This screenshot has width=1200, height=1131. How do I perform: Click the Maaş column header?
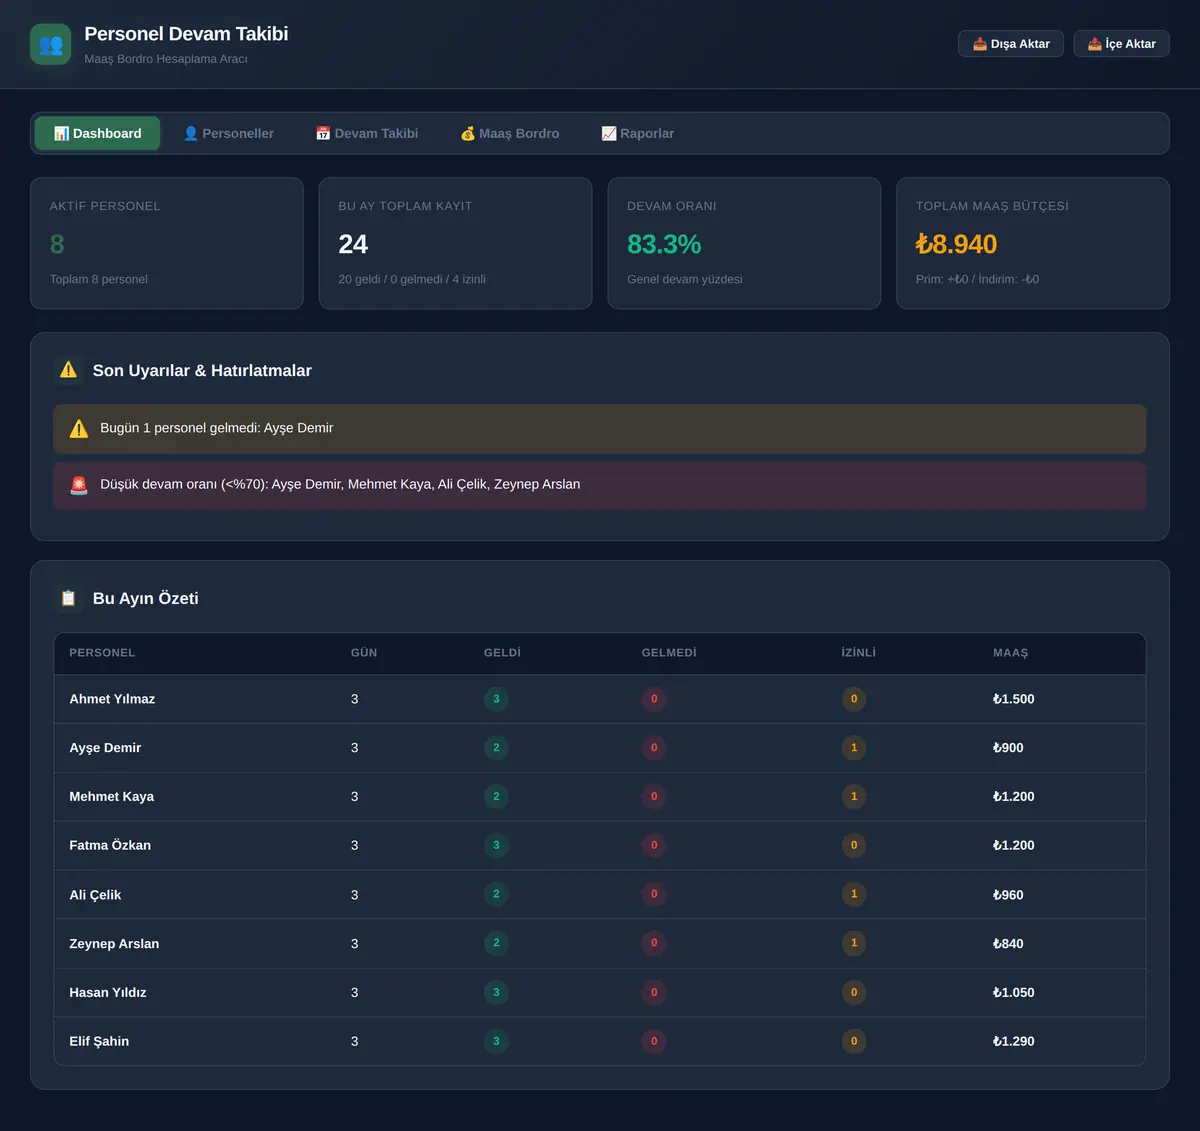[x=1010, y=653]
